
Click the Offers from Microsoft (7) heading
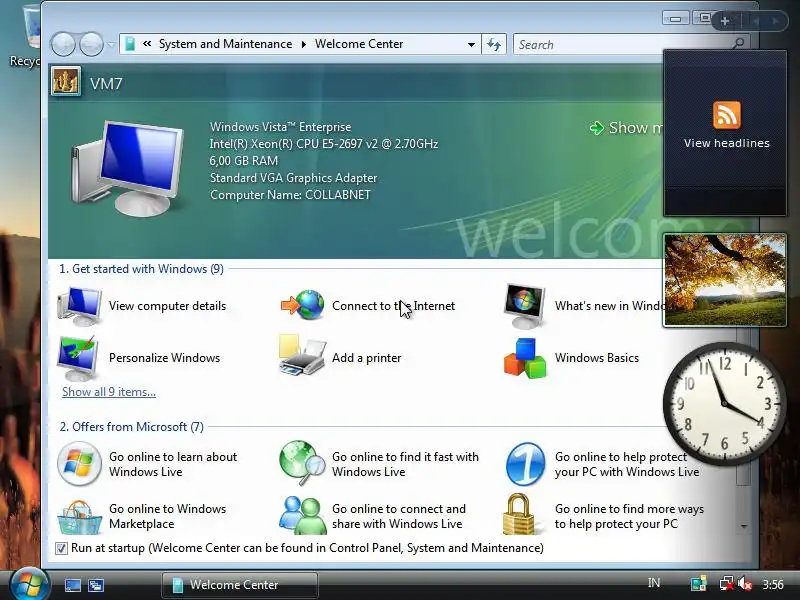click(132, 427)
